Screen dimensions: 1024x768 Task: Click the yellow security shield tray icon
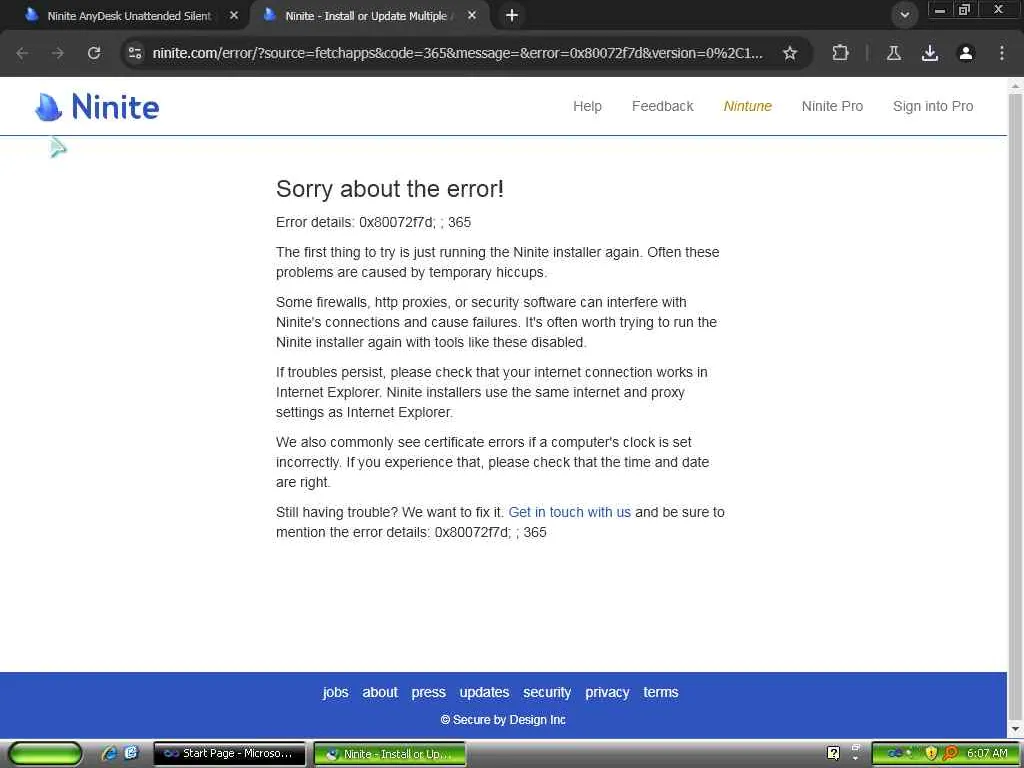coord(931,754)
